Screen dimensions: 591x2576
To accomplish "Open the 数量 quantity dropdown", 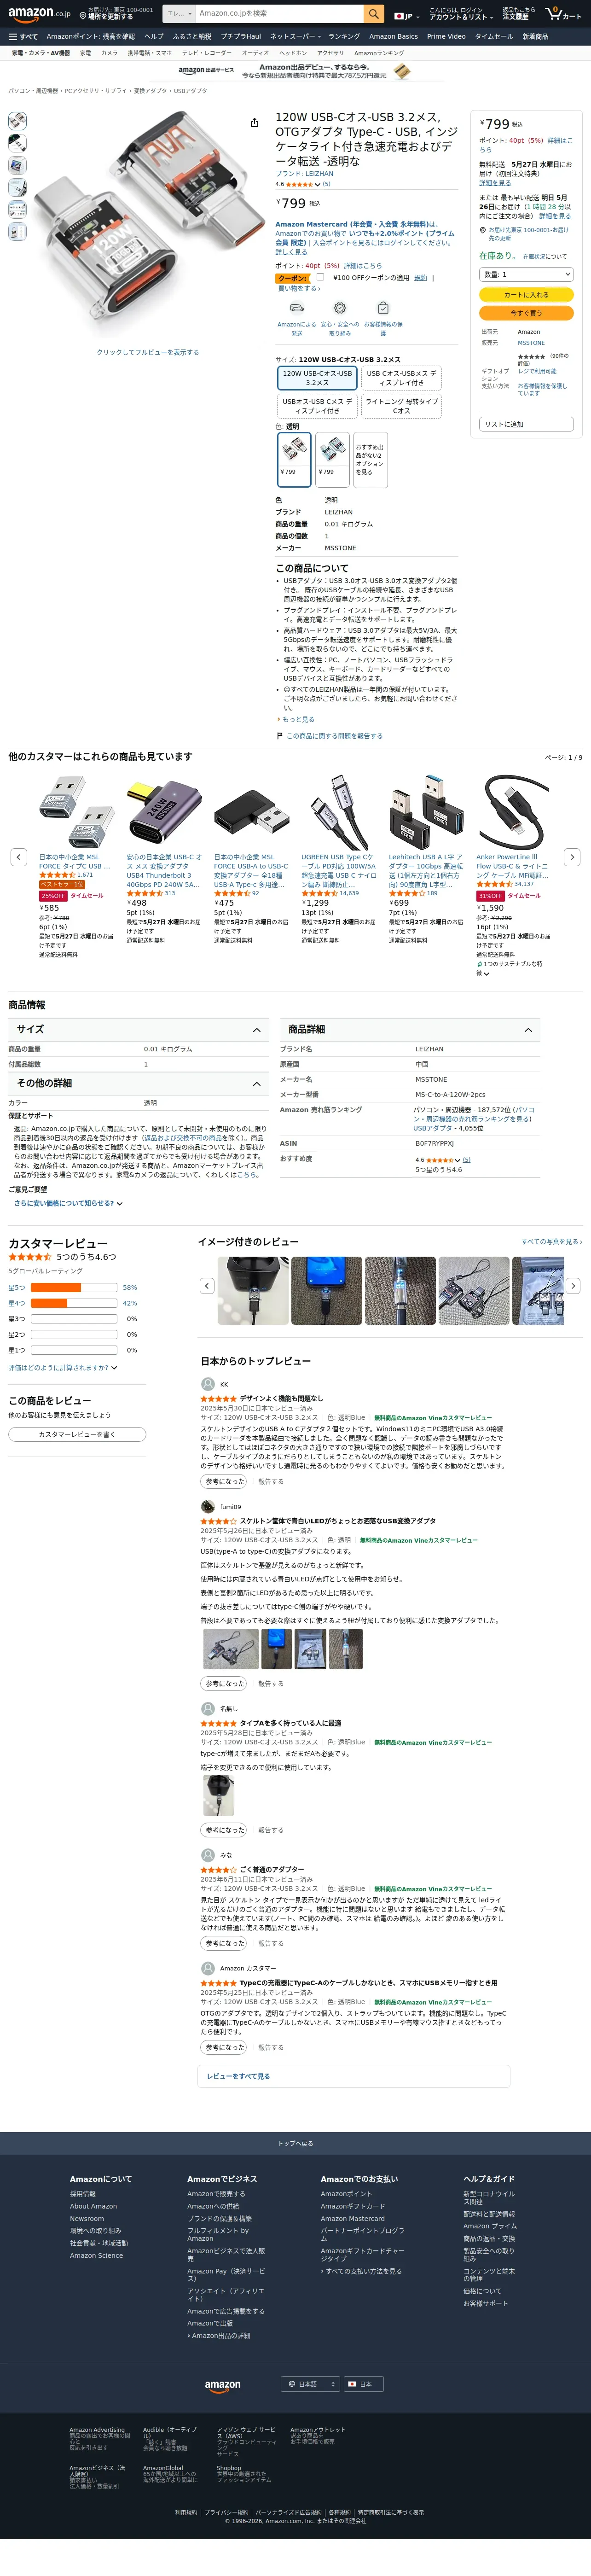I will click(x=526, y=274).
